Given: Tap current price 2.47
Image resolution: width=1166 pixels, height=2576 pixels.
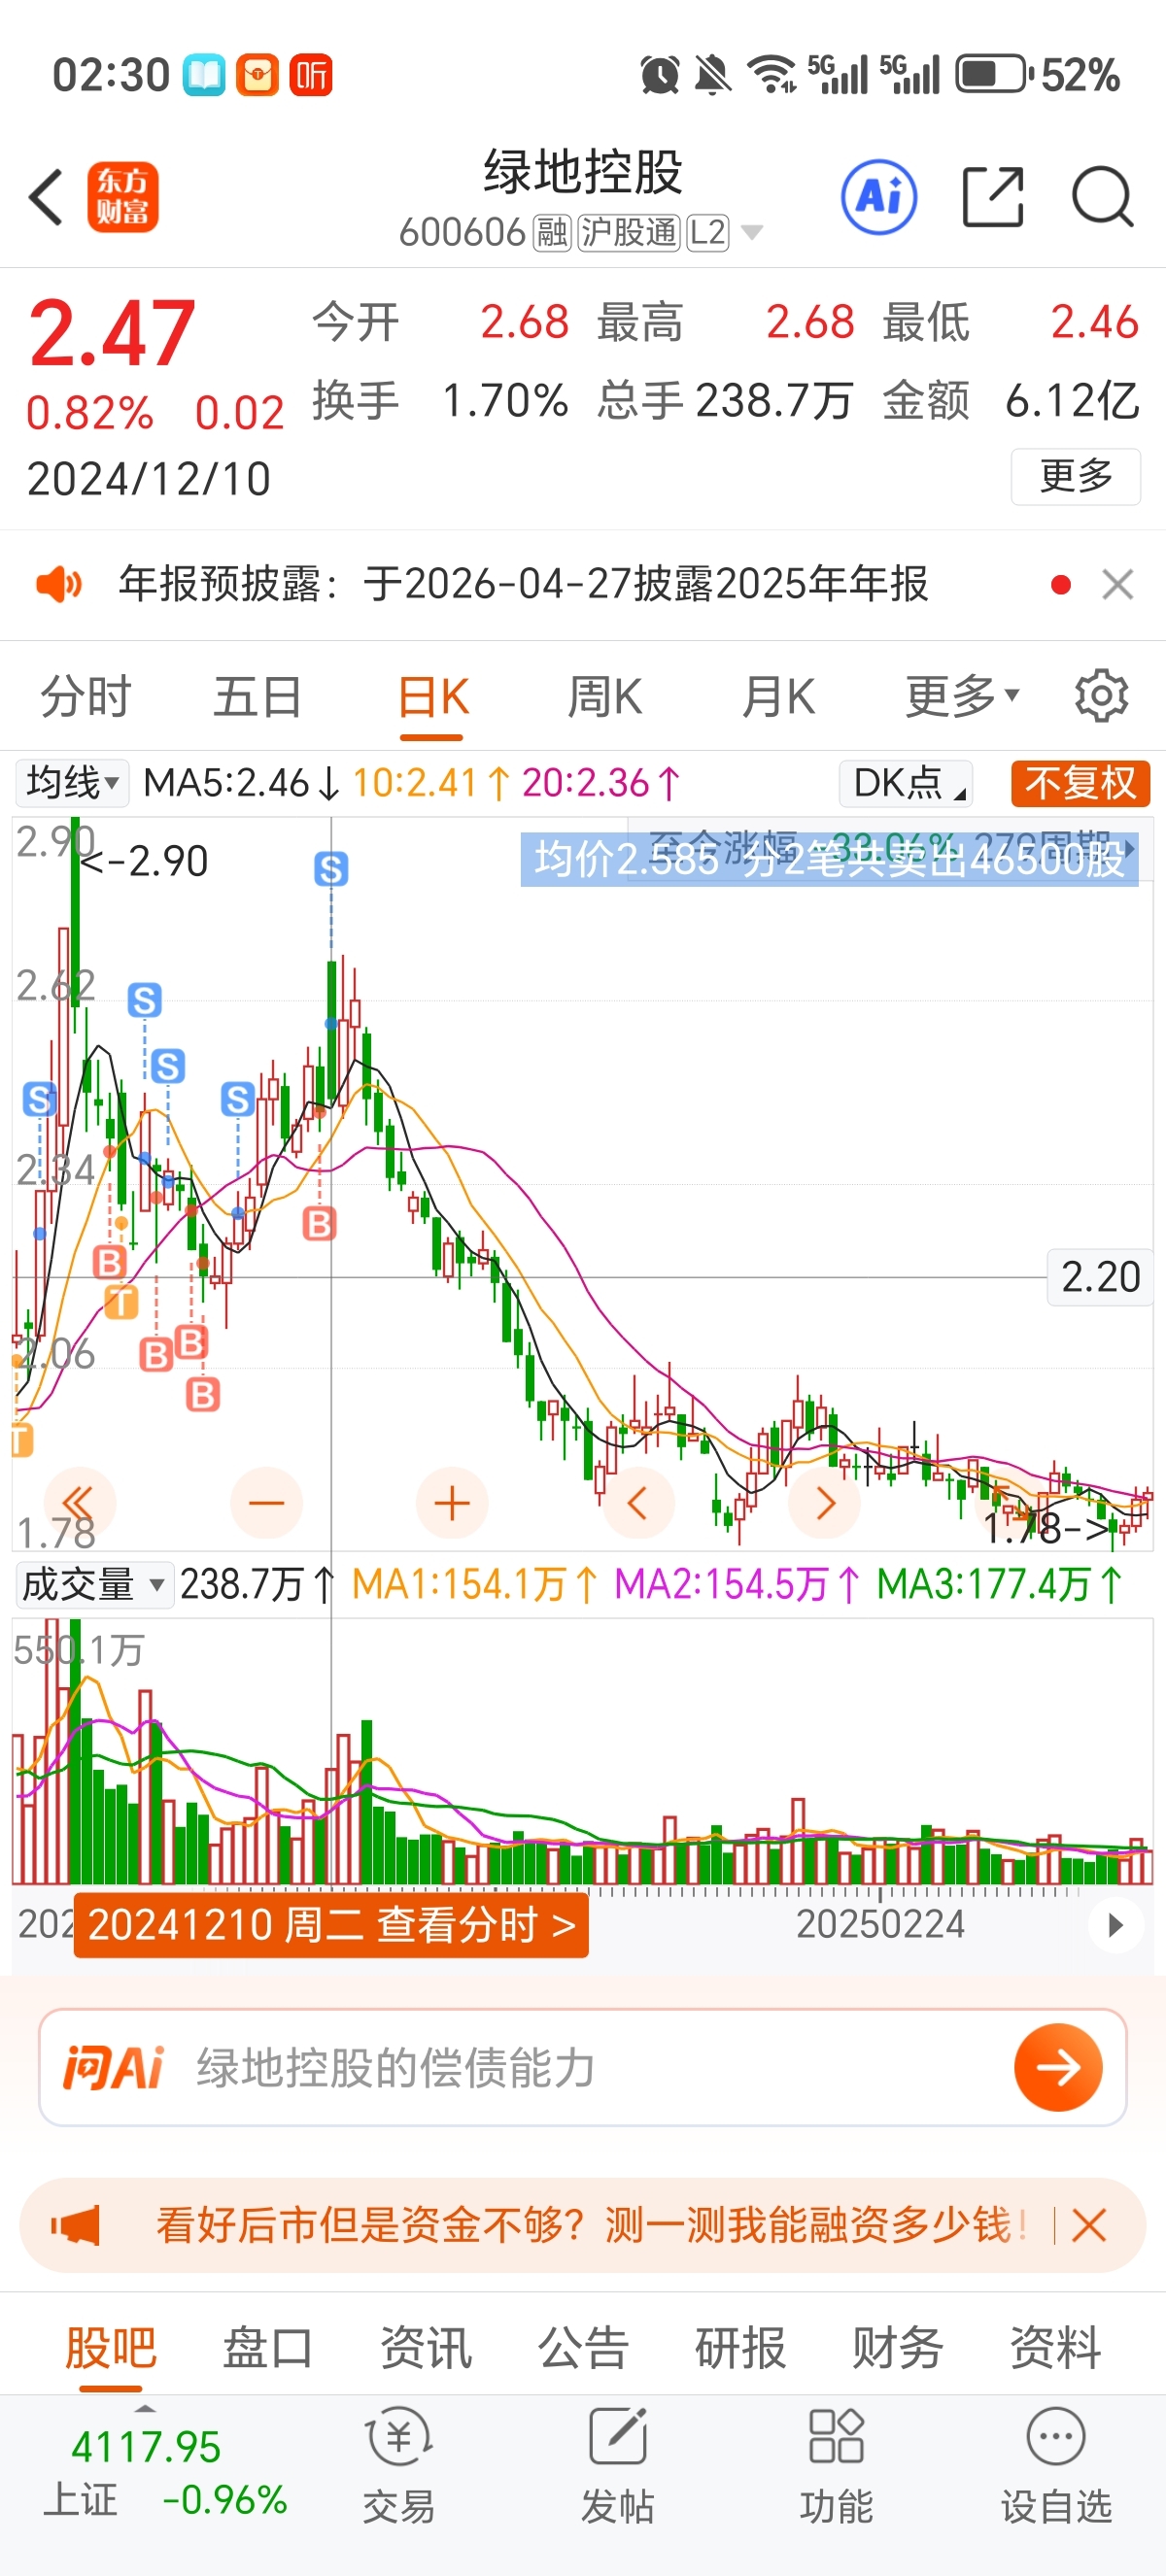Looking at the screenshot, I should (x=112, y=333).
